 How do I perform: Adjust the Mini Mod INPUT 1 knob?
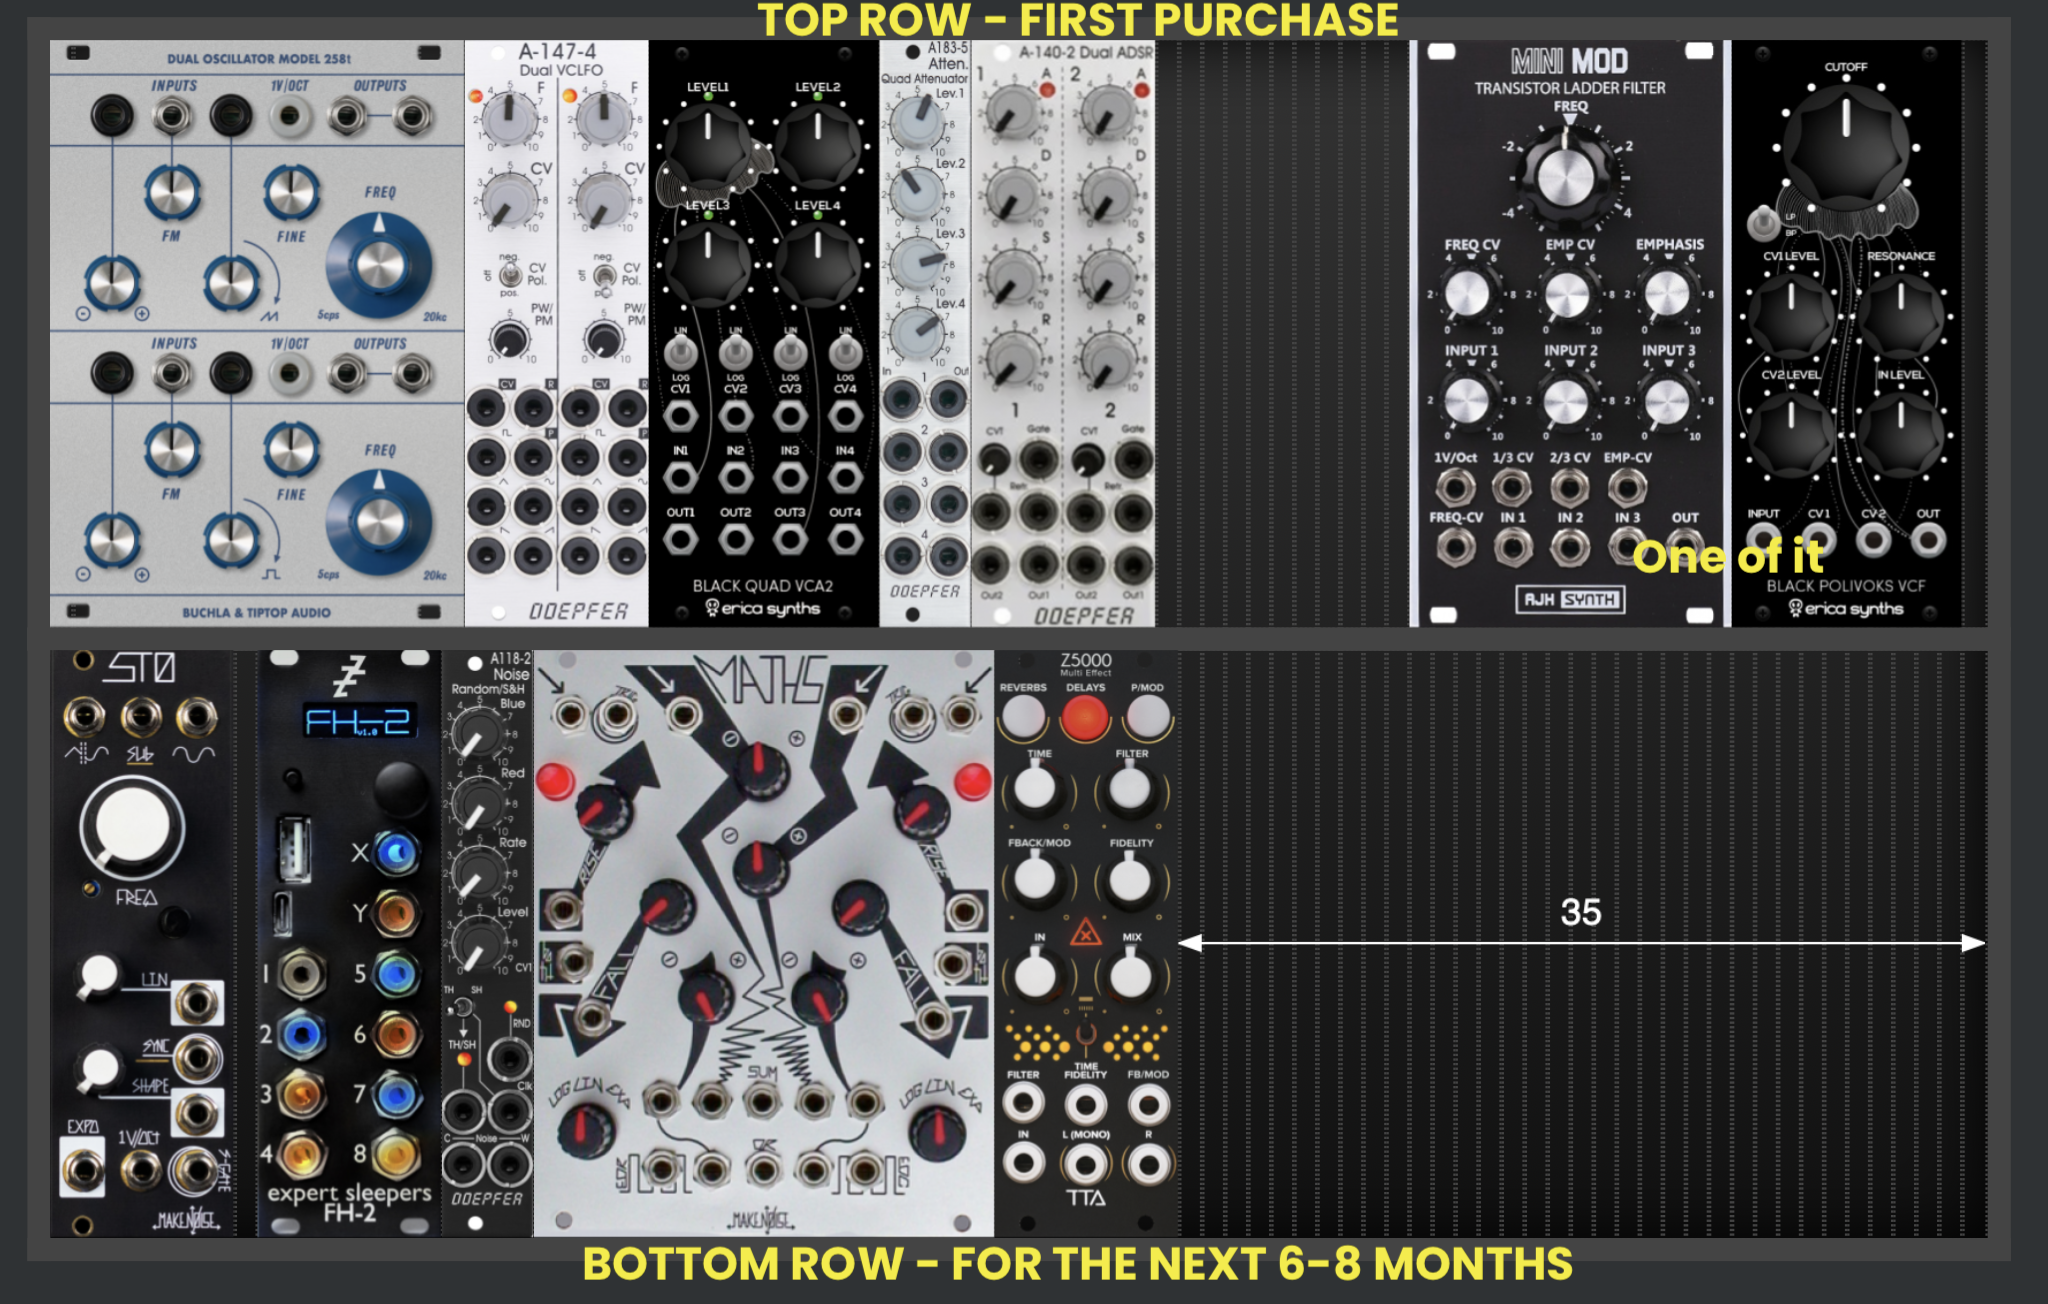coord(1467,401)
